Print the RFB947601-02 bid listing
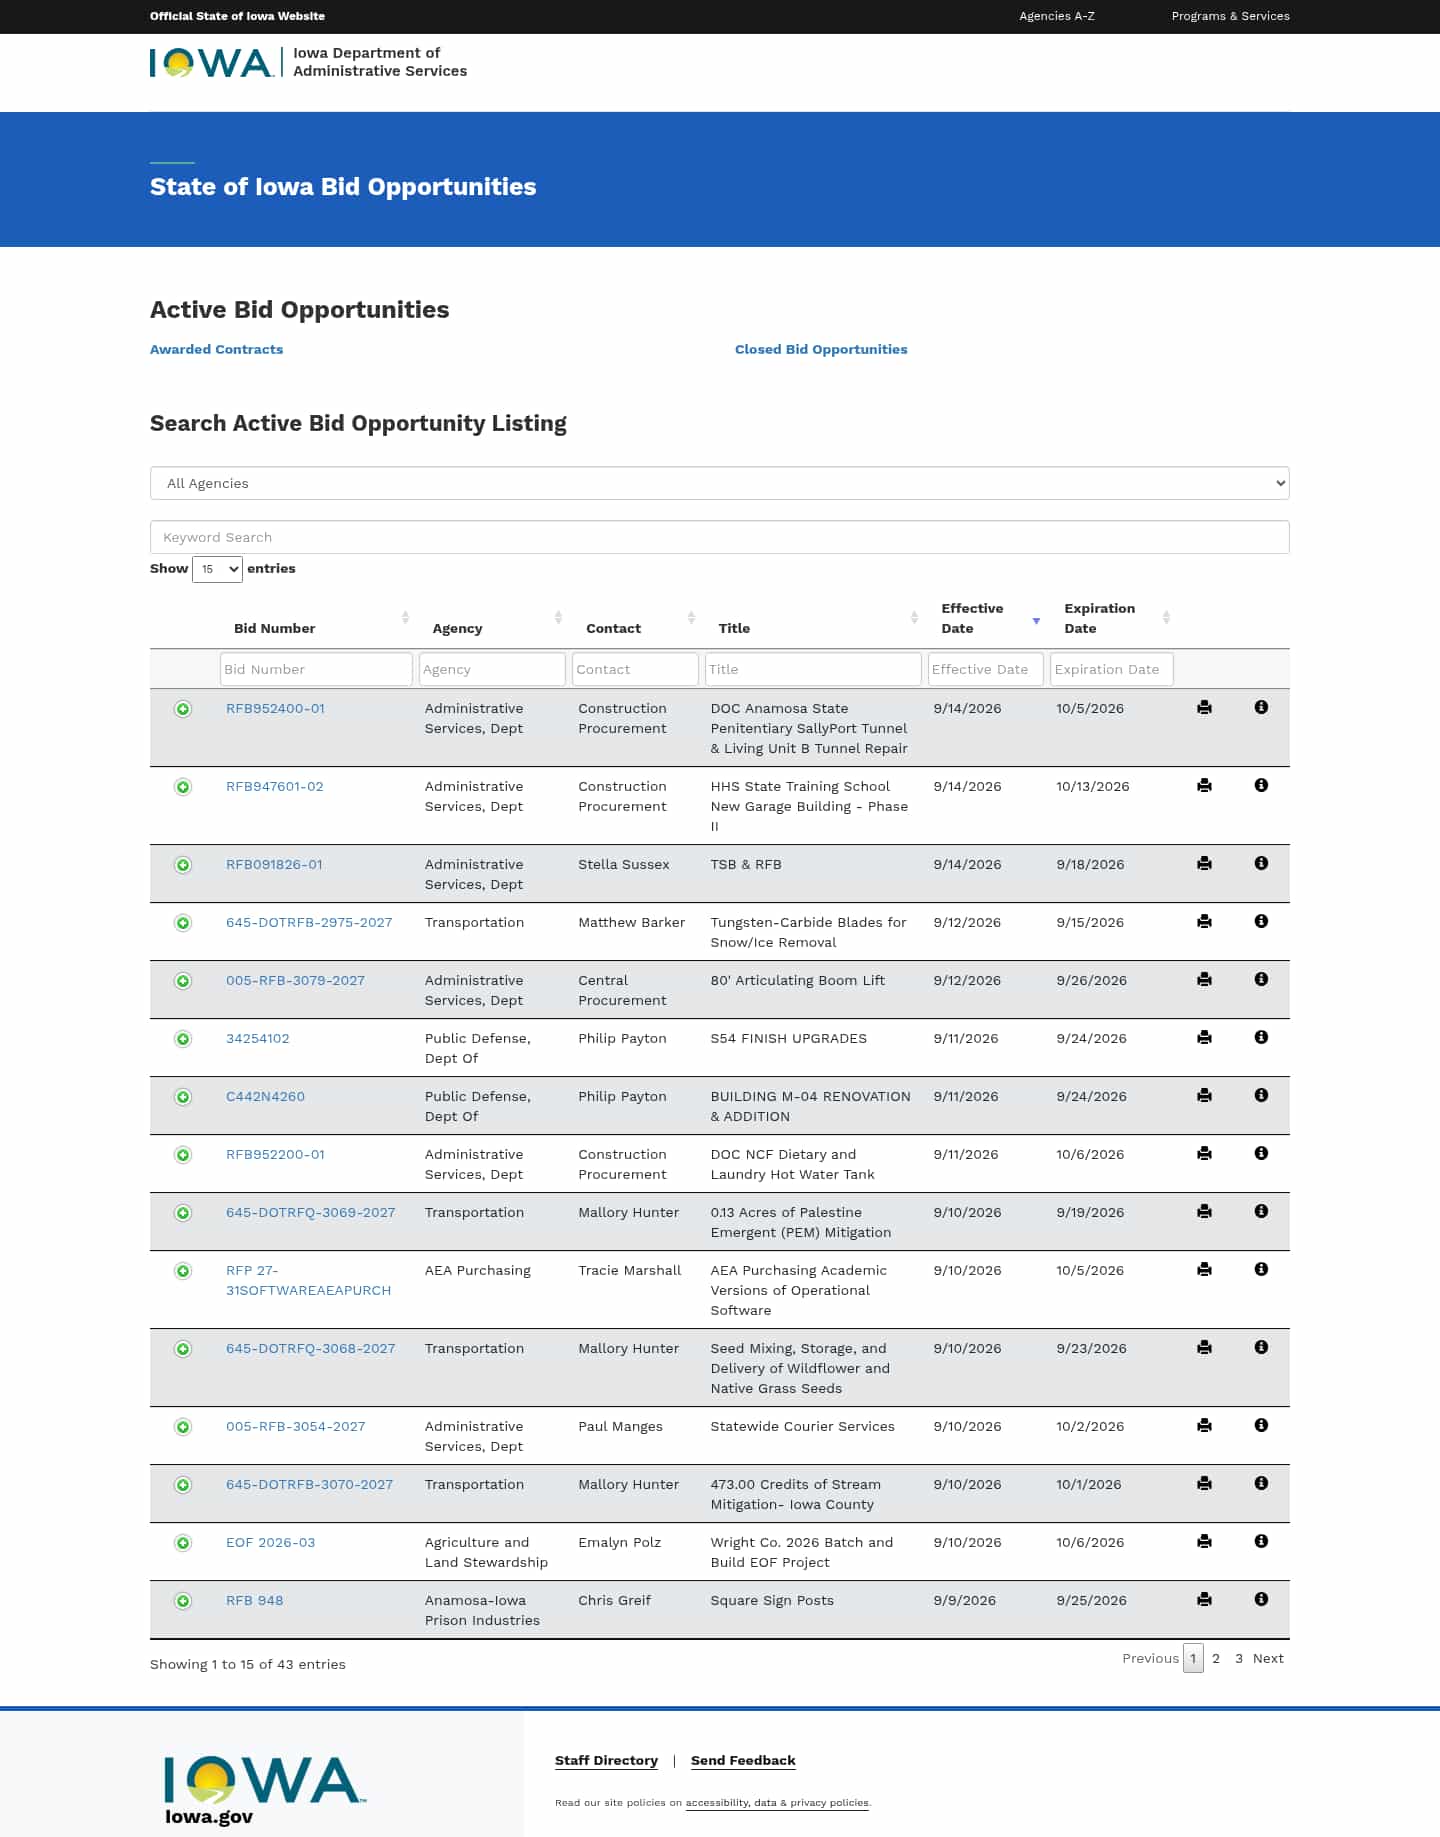 pyautogui.click(x=1204, y=785)
